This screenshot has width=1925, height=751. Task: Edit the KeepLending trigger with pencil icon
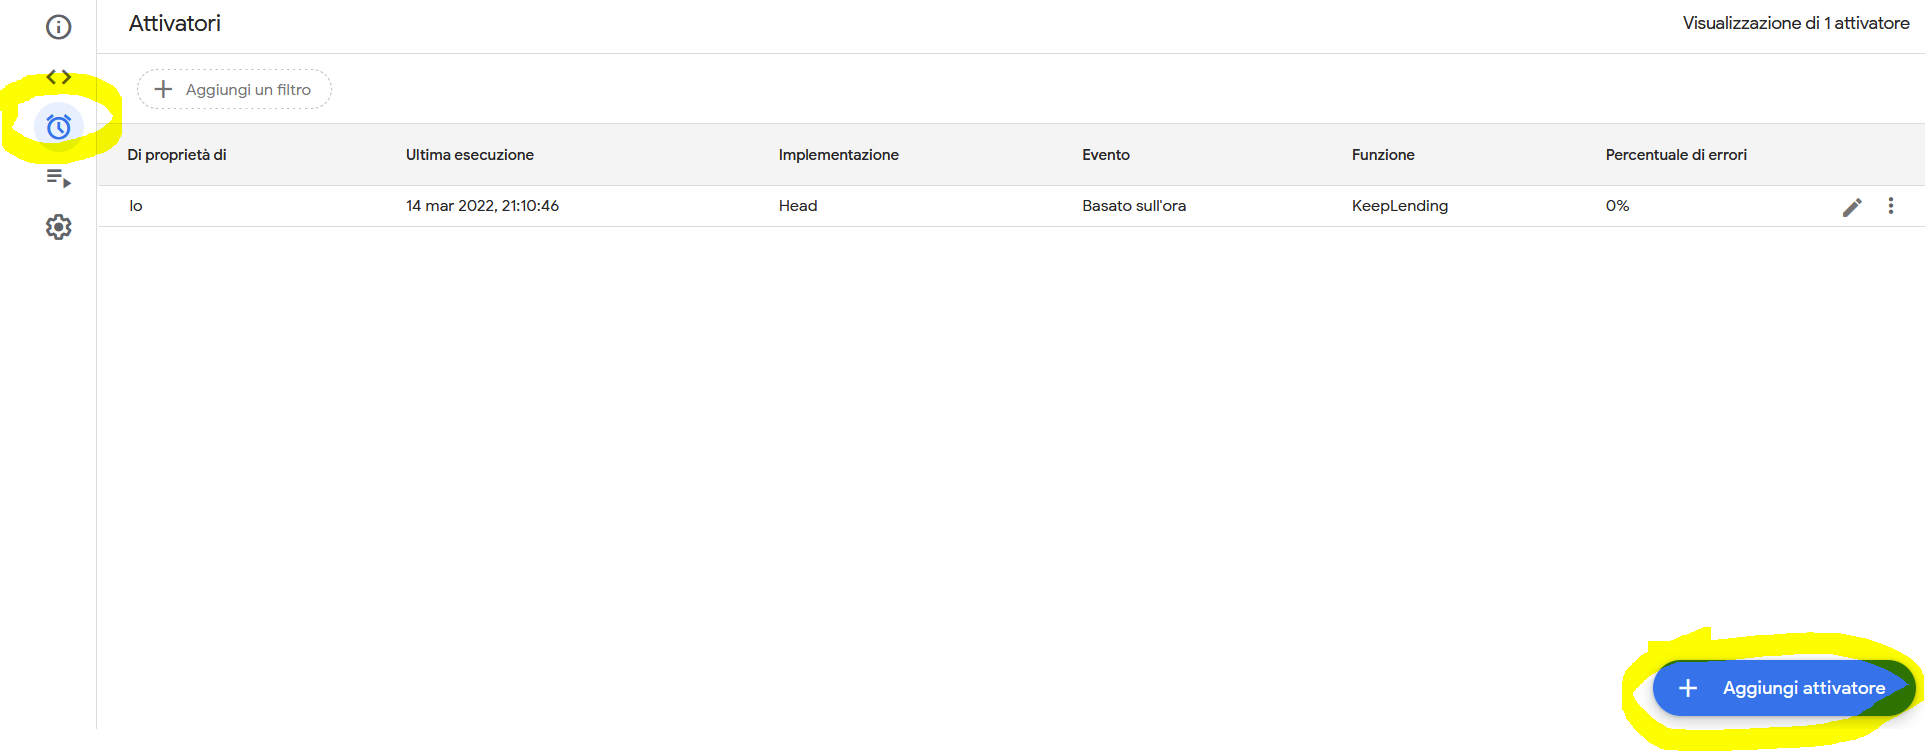1852,207
